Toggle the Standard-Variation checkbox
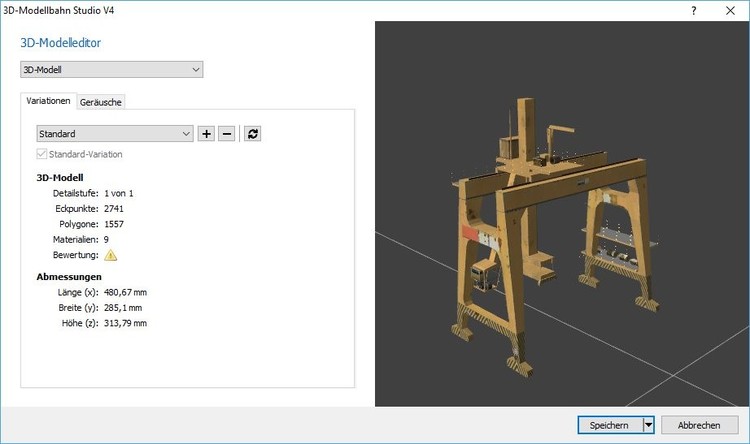This screenshot has width=750, height=444. click(x=42, y=154)
